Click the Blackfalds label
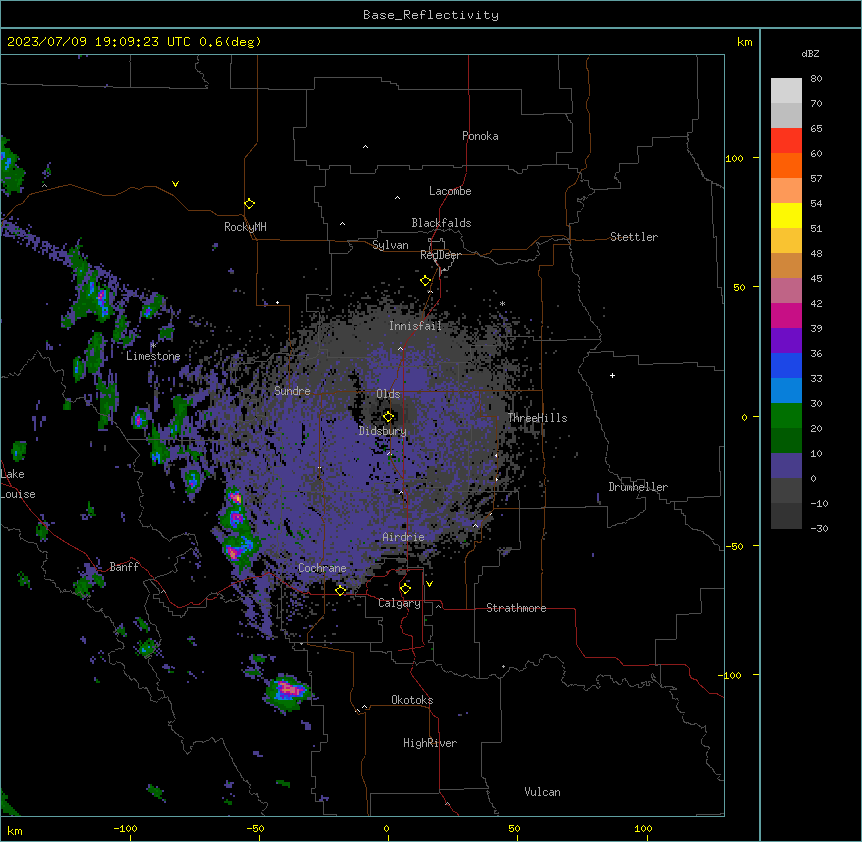Image resolution: width=862 pixels, height=842 pixels. click(x=441, y=223)
